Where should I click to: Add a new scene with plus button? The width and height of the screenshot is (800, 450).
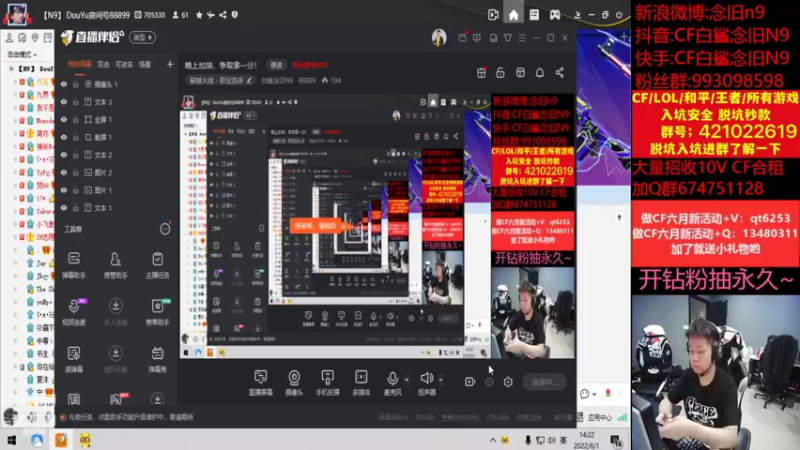169,64
